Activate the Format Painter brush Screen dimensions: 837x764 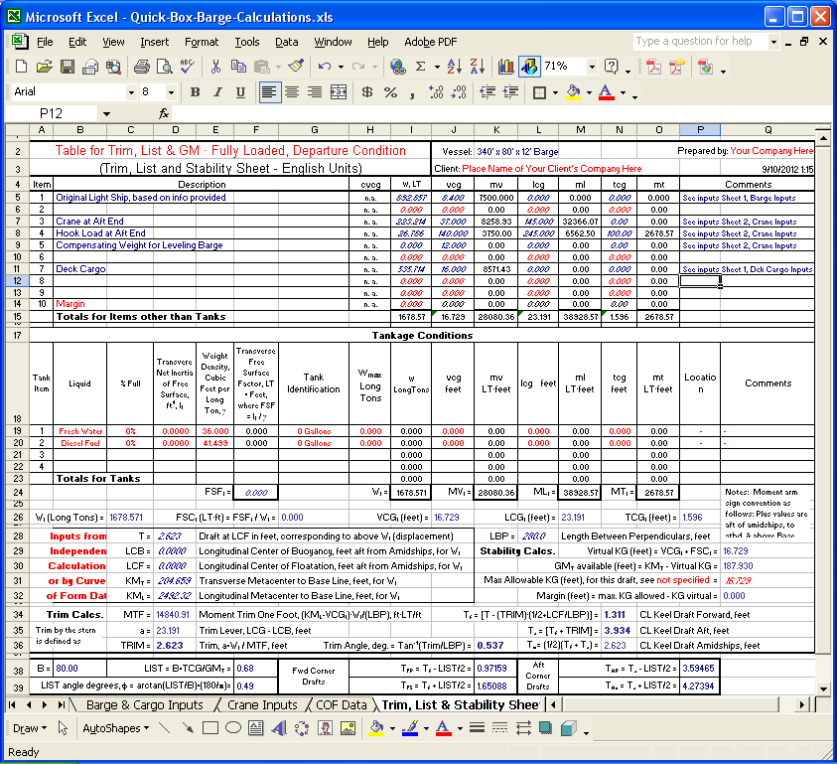tap(296, 67)
